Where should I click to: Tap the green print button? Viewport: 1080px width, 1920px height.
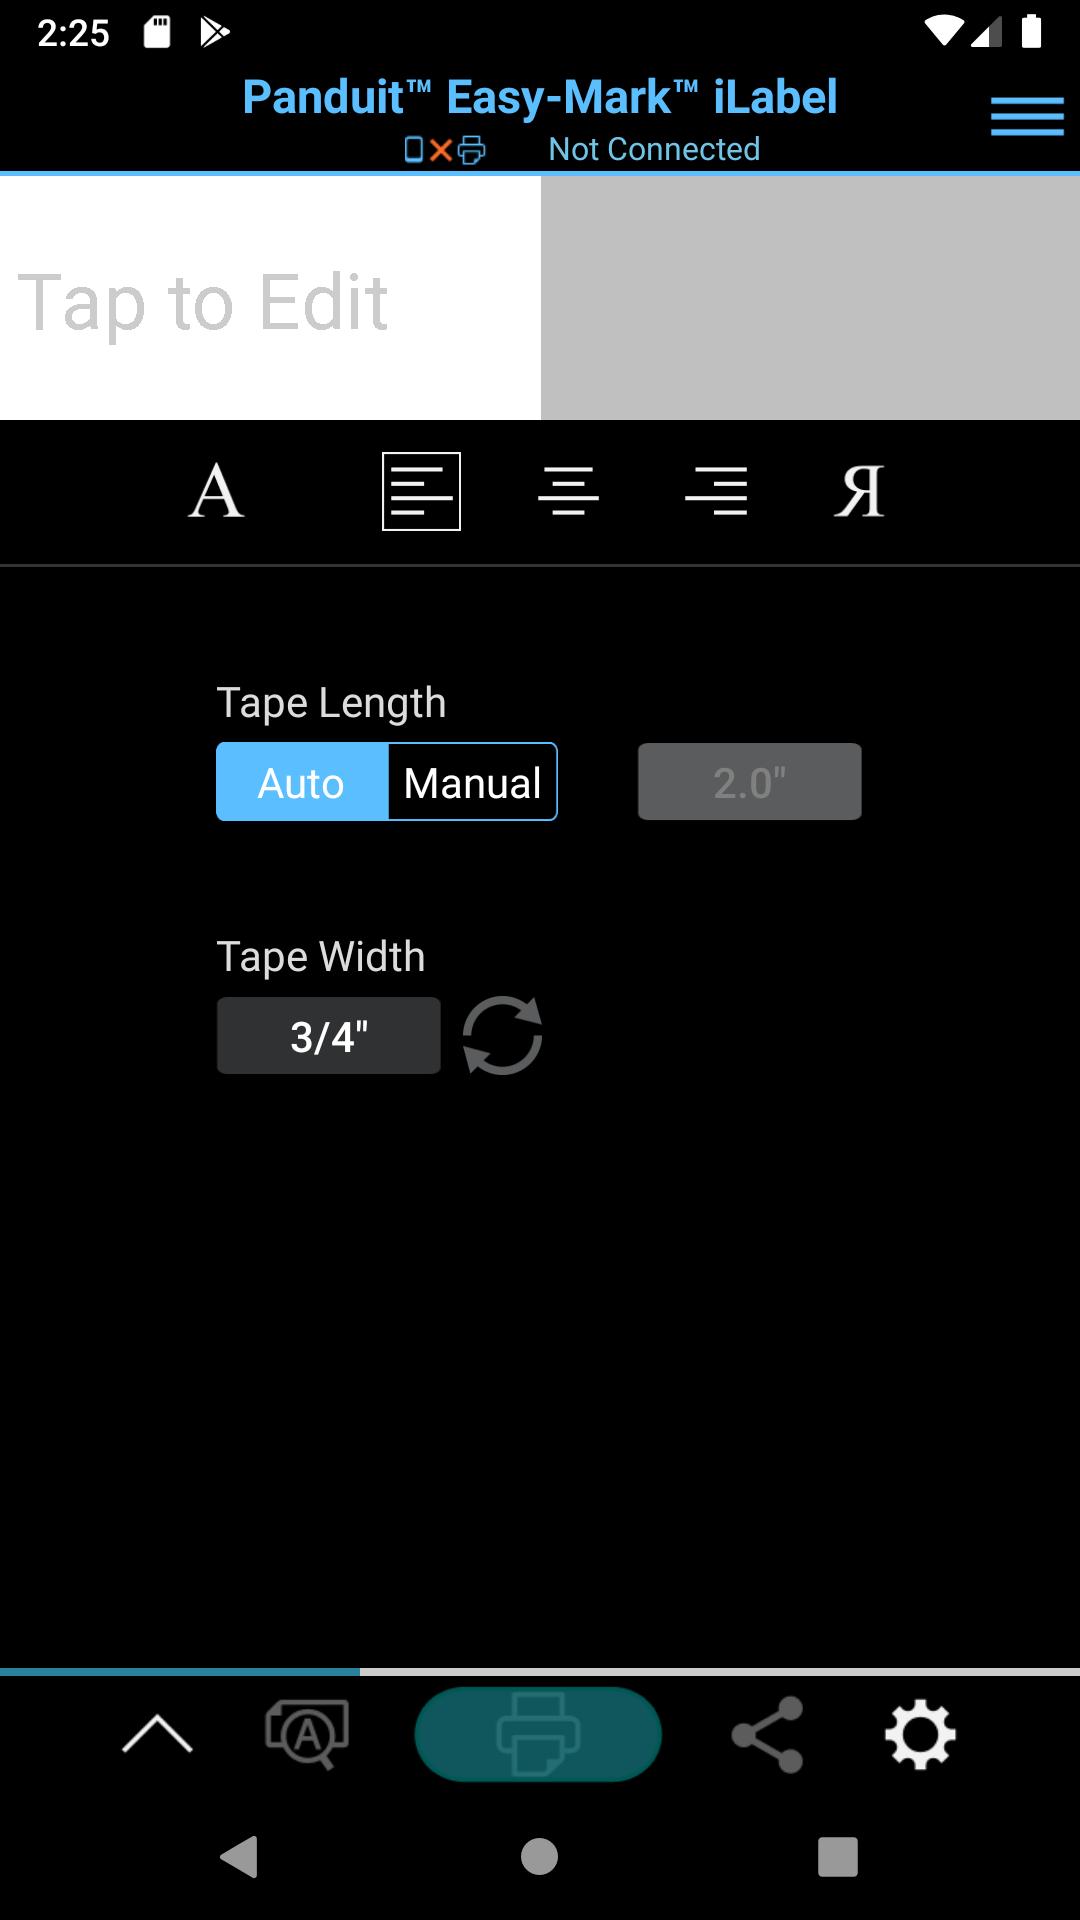click(538, 1734)
